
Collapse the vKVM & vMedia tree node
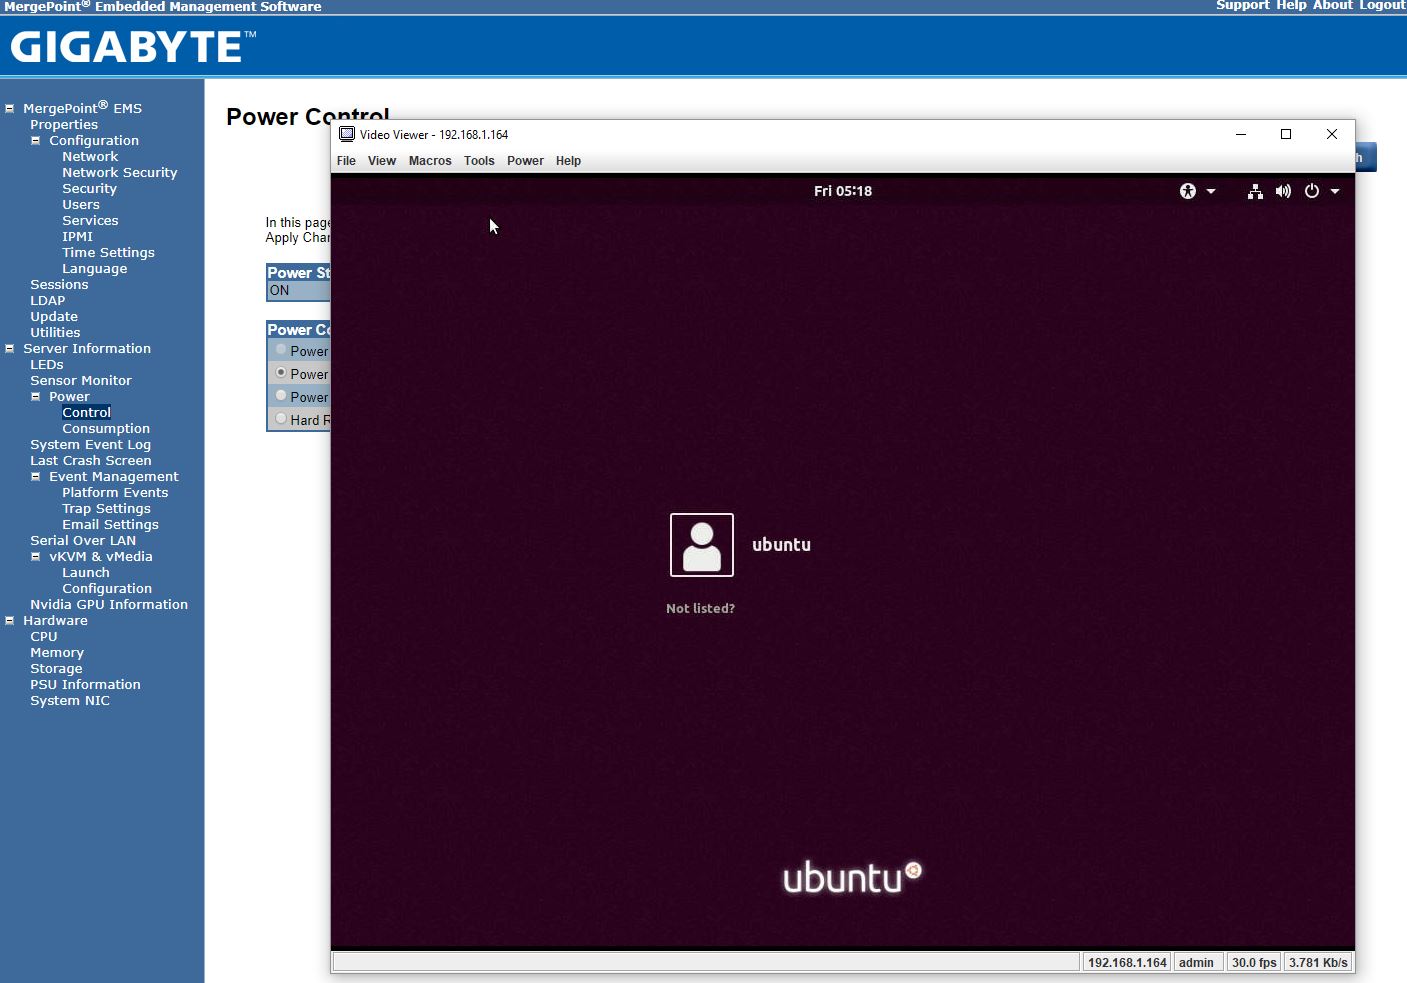36,557
